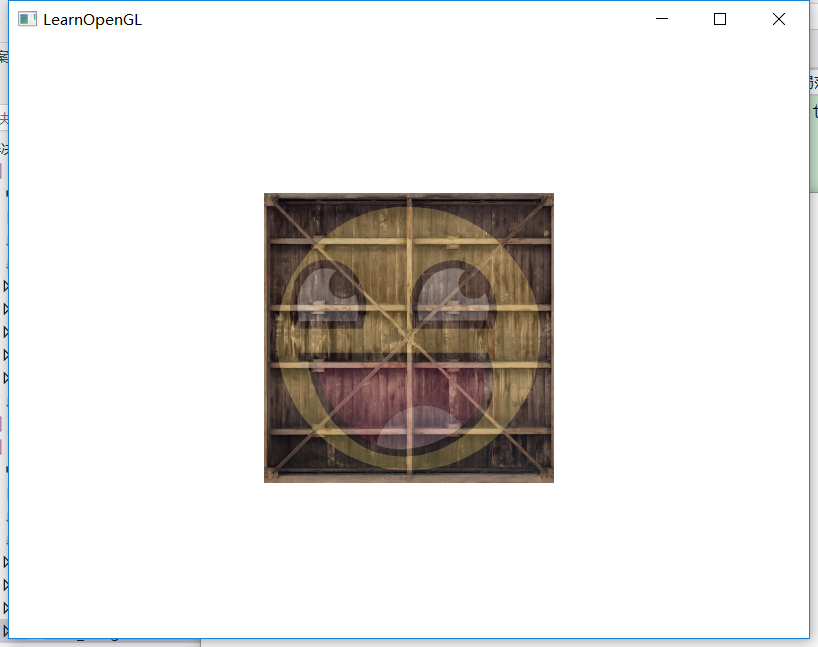Viewport: 818px width, 647px height.
Task: Click where the diagonal braces cross on the crate
Action: [408, 338]
